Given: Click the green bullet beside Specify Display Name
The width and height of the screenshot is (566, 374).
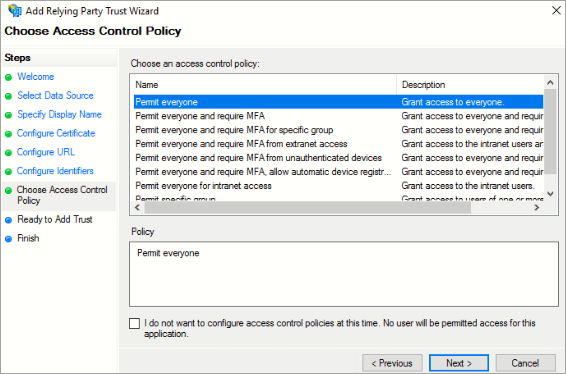Looking at the screenshot, I should pos(9,115).
